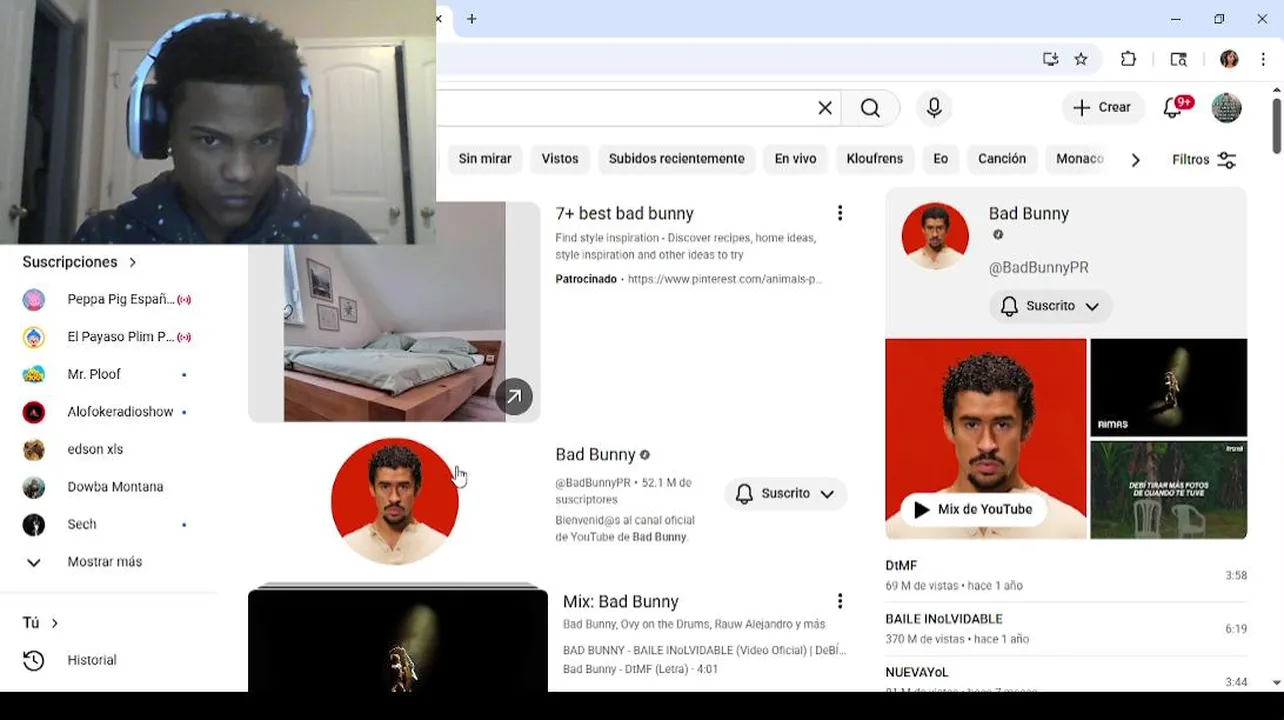This screenshot has height=720, width=1284.
Task: Select the Vistos filter chip
Action: pos(560,159)
